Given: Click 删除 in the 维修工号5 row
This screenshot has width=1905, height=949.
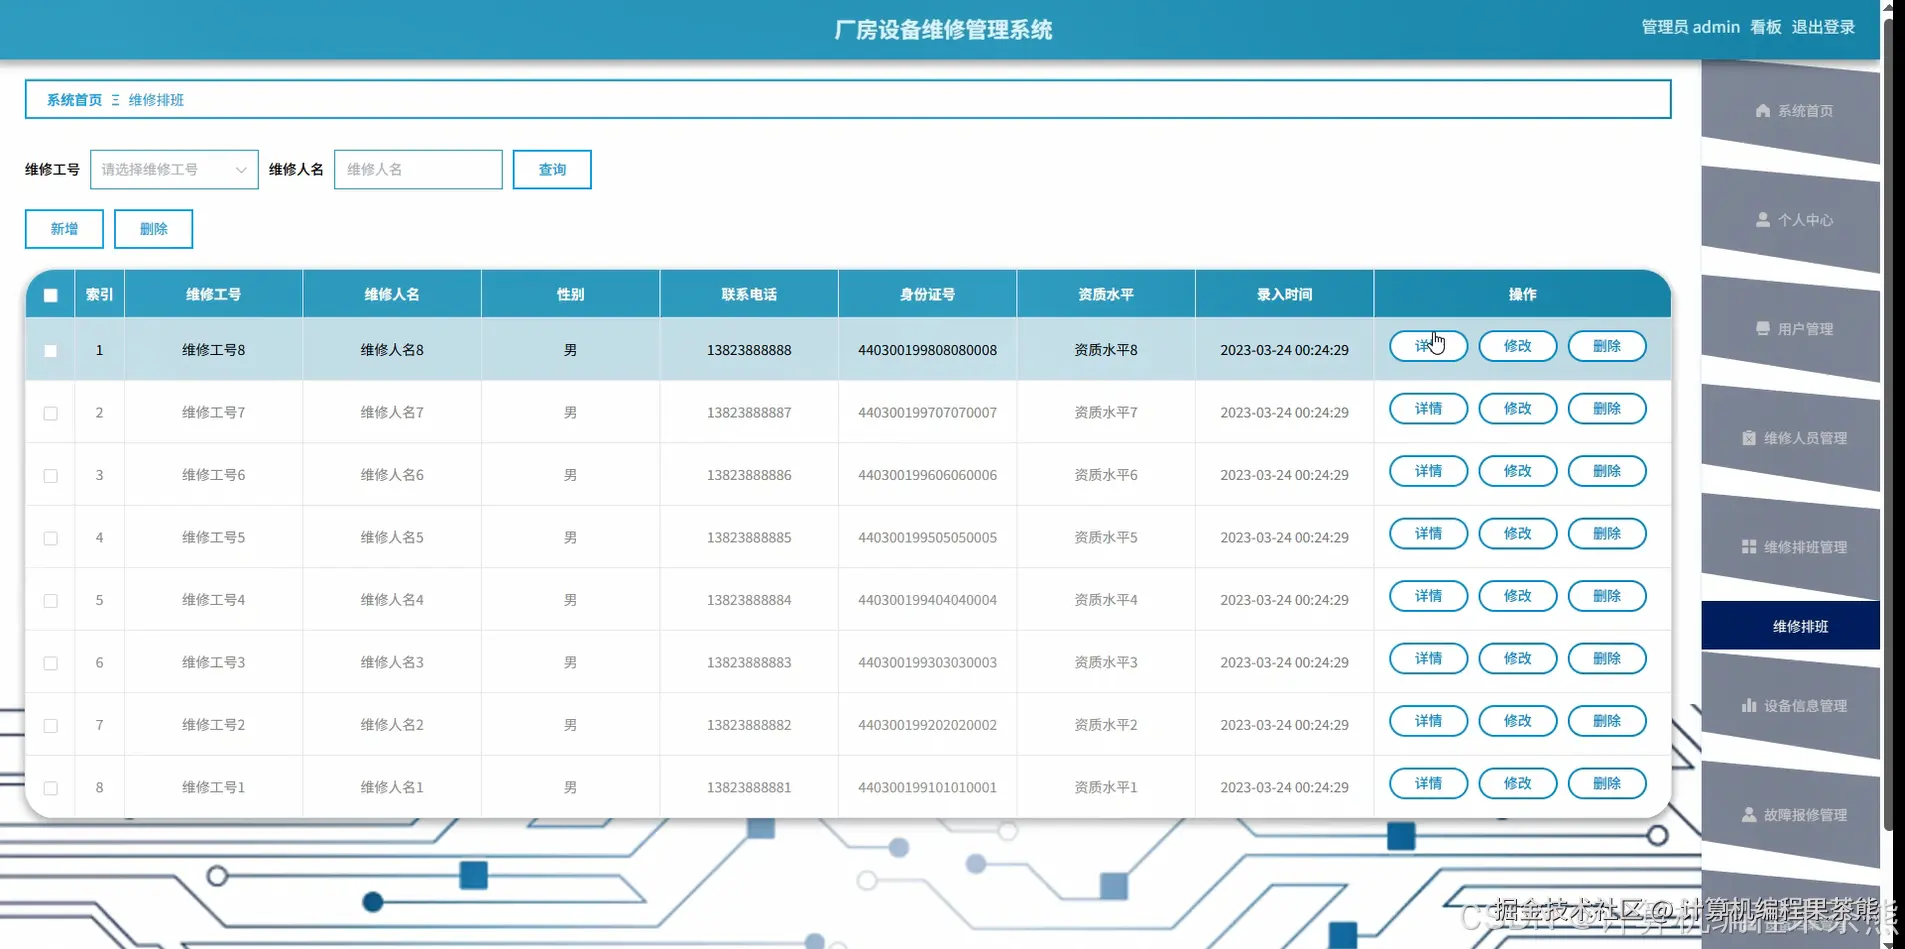Looking at the screenshot, I should [x=1606, y=534].
